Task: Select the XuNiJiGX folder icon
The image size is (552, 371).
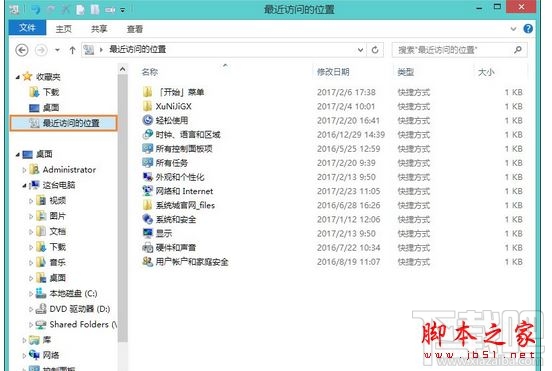Action: pos(148,106)
